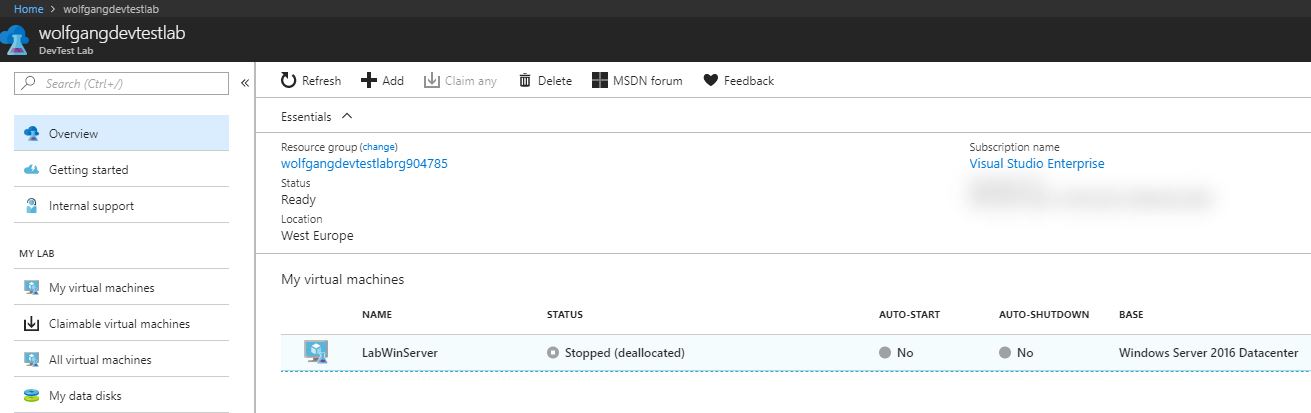Click the West Europe location value

pos(317,236)
